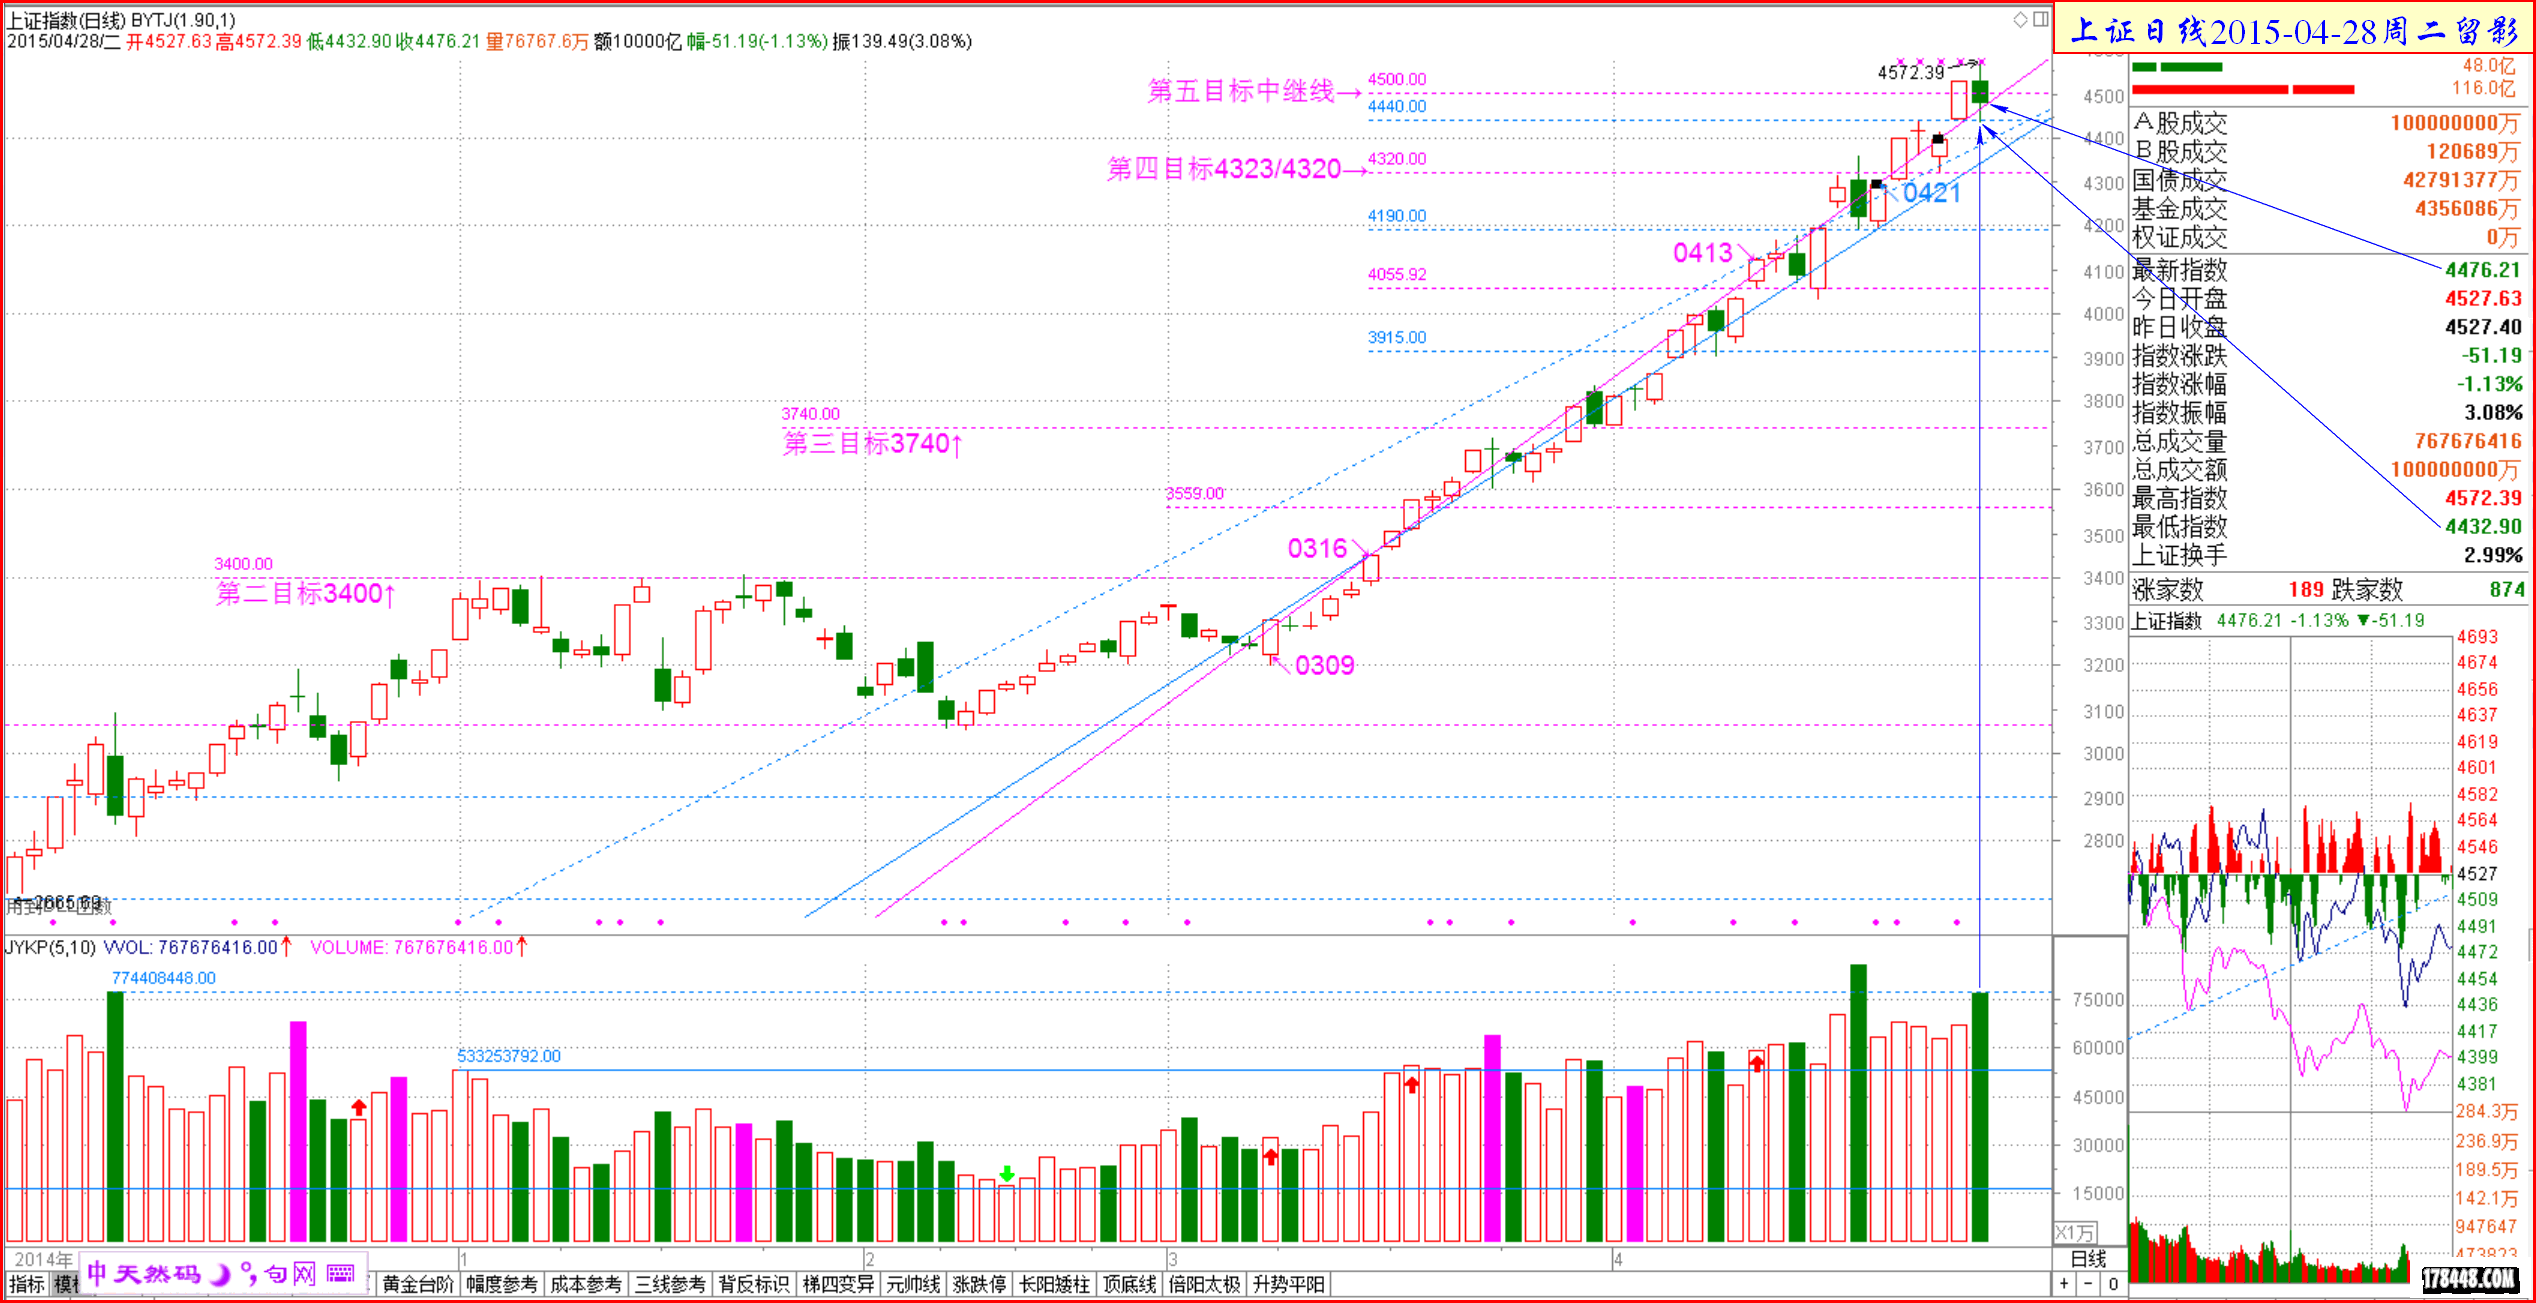Click the 4572.39 high price marker
Screen dimensions: 2536x1303
1910,72
